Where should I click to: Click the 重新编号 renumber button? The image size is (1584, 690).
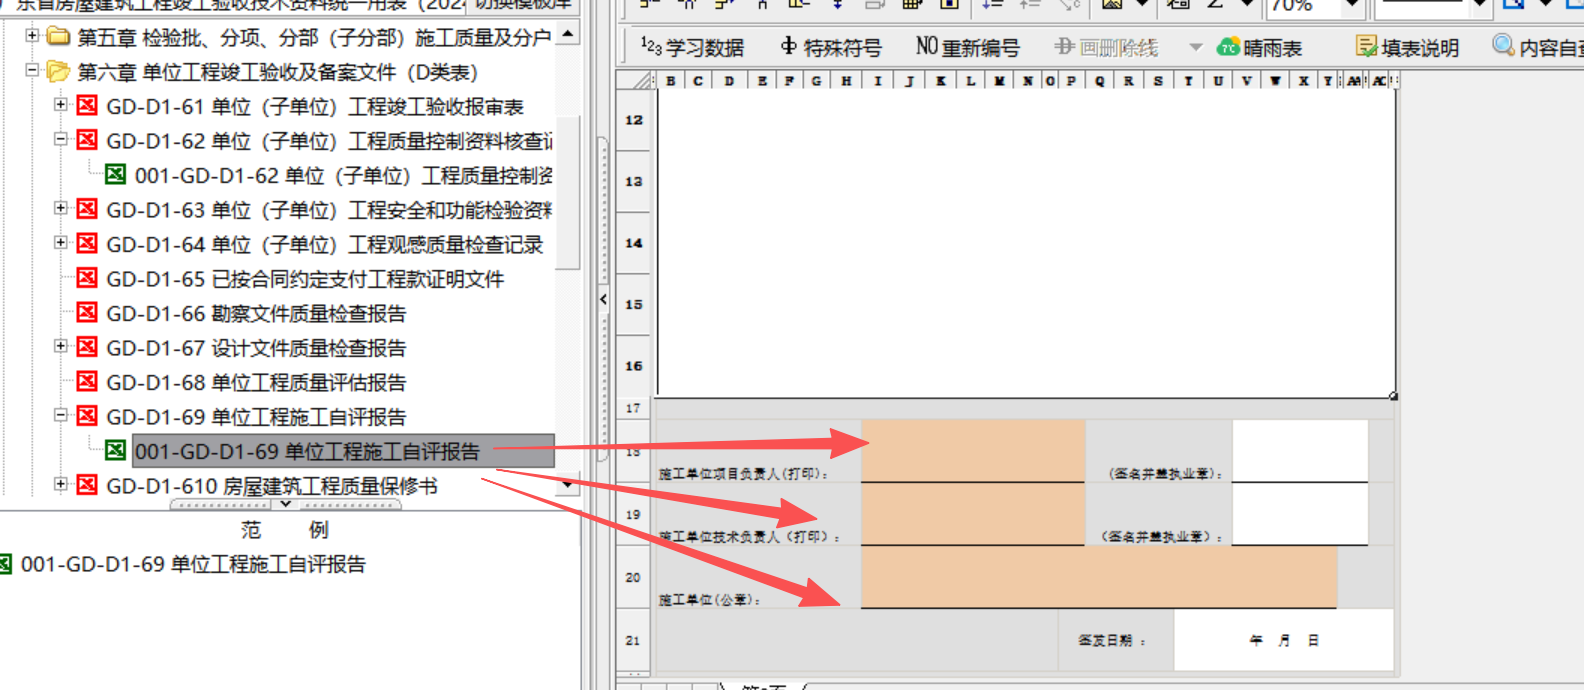coord(967,47)
